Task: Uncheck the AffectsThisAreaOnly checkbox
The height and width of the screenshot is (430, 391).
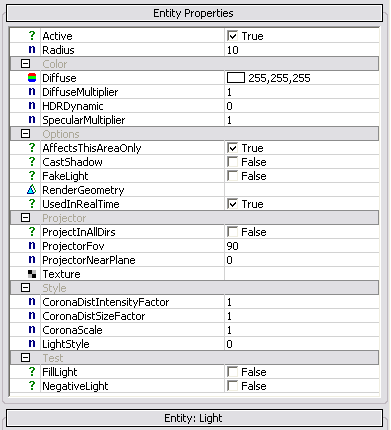Action: (x=232, y=148)
